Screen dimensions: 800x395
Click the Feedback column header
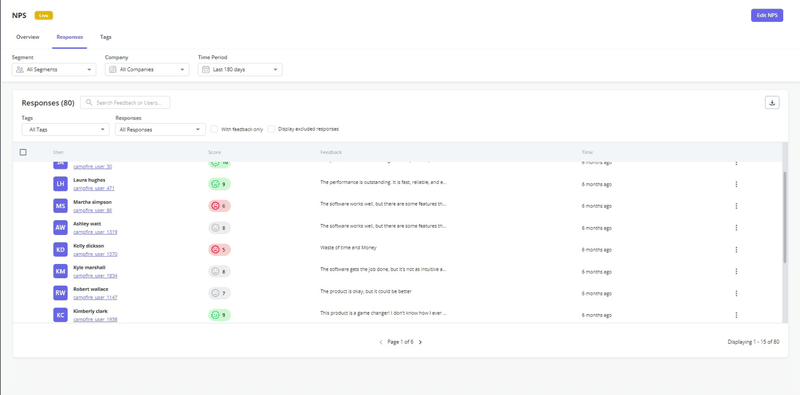331,152
